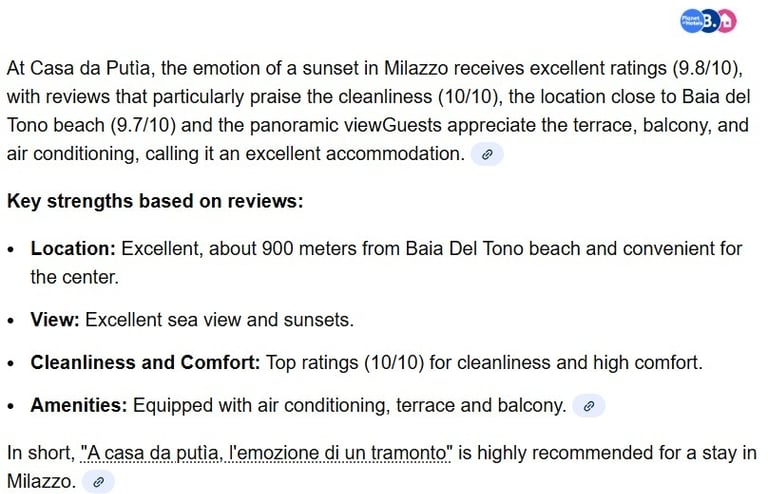Click the 'Key strengths based on reviews:' heading
This screenshot has height=494, width=768.
155,201
